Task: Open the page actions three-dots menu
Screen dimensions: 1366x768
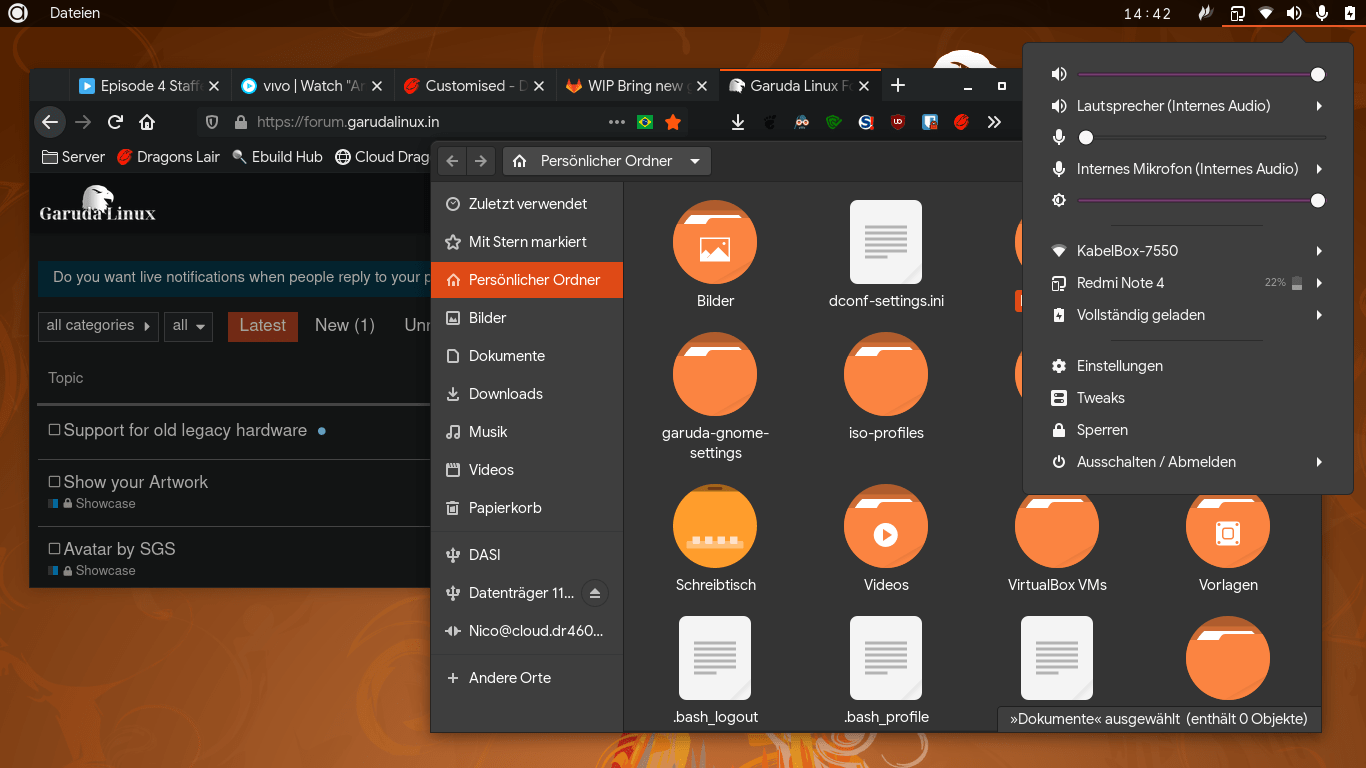Action: [617, 122]
